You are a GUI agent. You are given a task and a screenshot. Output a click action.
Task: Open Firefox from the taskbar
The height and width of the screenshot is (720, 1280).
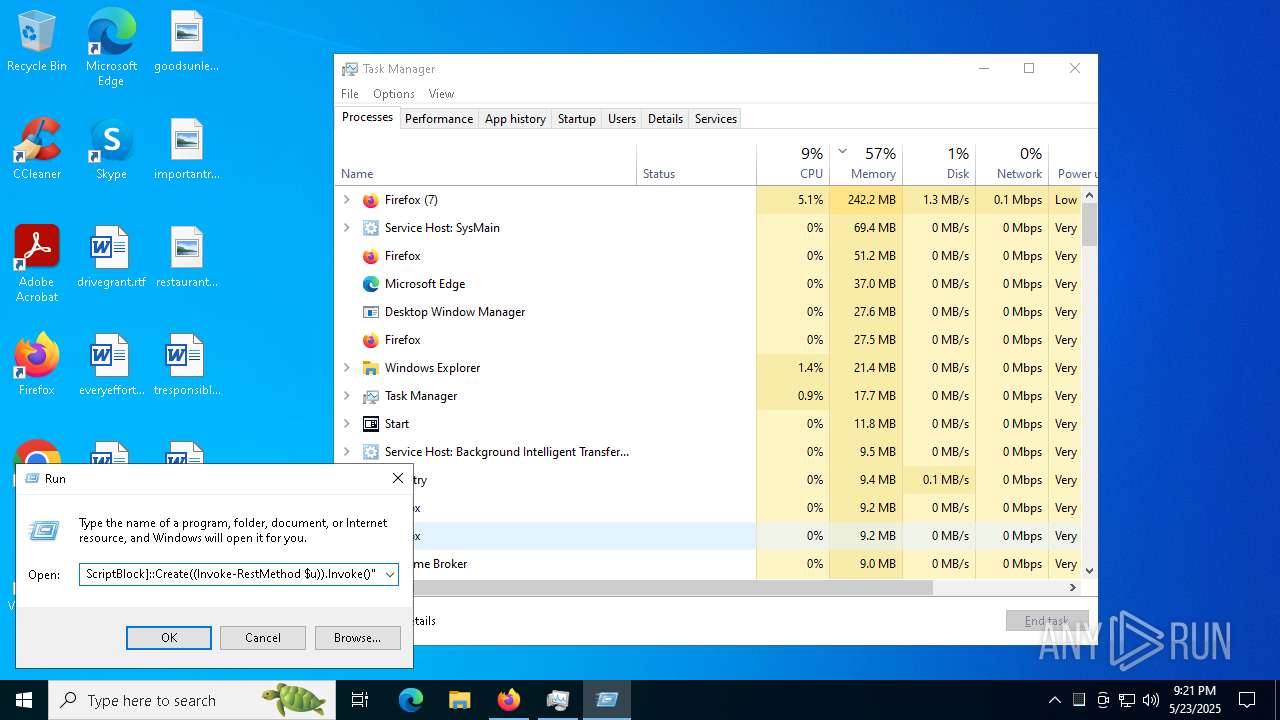509,700
